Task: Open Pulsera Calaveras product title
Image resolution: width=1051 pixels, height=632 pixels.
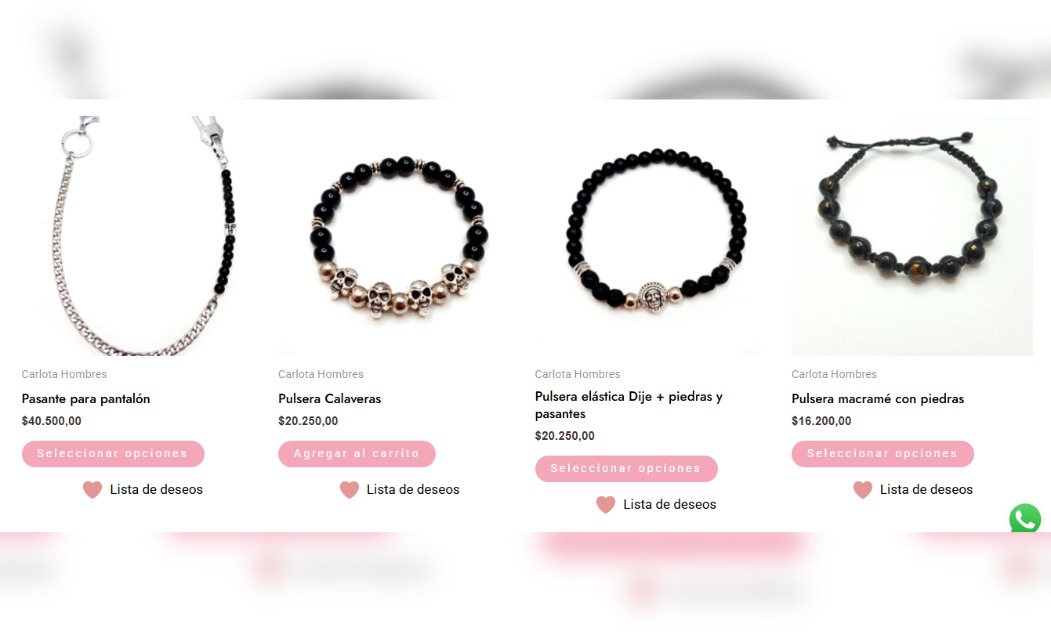Action: point(329,399)
